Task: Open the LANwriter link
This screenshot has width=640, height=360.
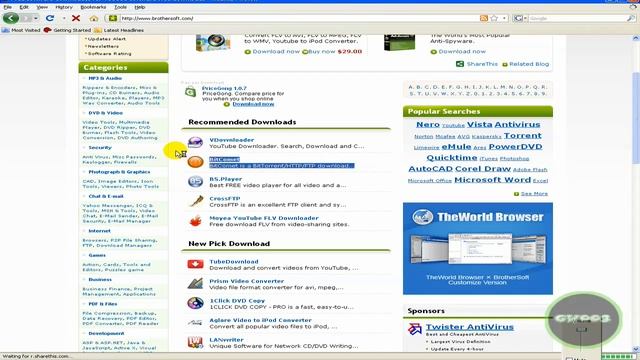Action: click(226, 340)
